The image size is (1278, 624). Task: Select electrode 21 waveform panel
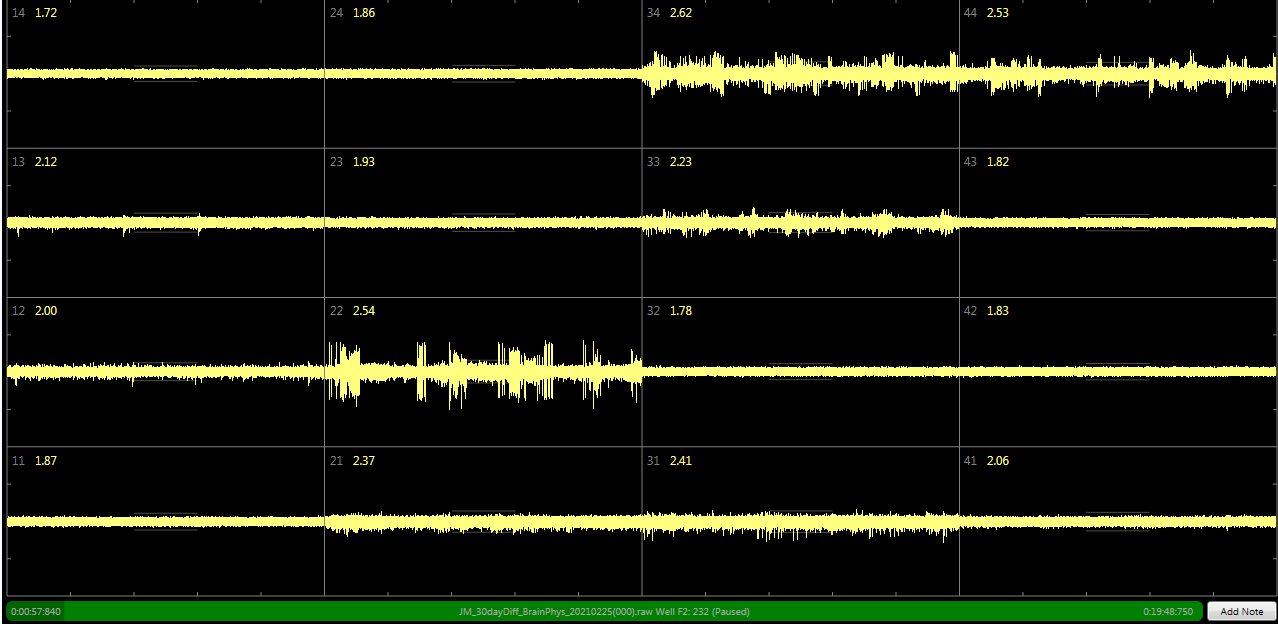click(x=483, y=521)
